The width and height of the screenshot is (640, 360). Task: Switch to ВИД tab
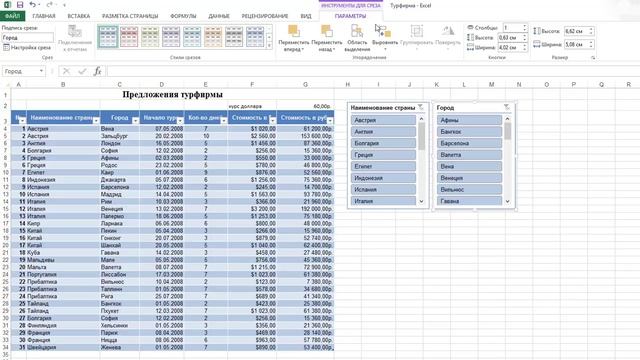coord(306,16)
